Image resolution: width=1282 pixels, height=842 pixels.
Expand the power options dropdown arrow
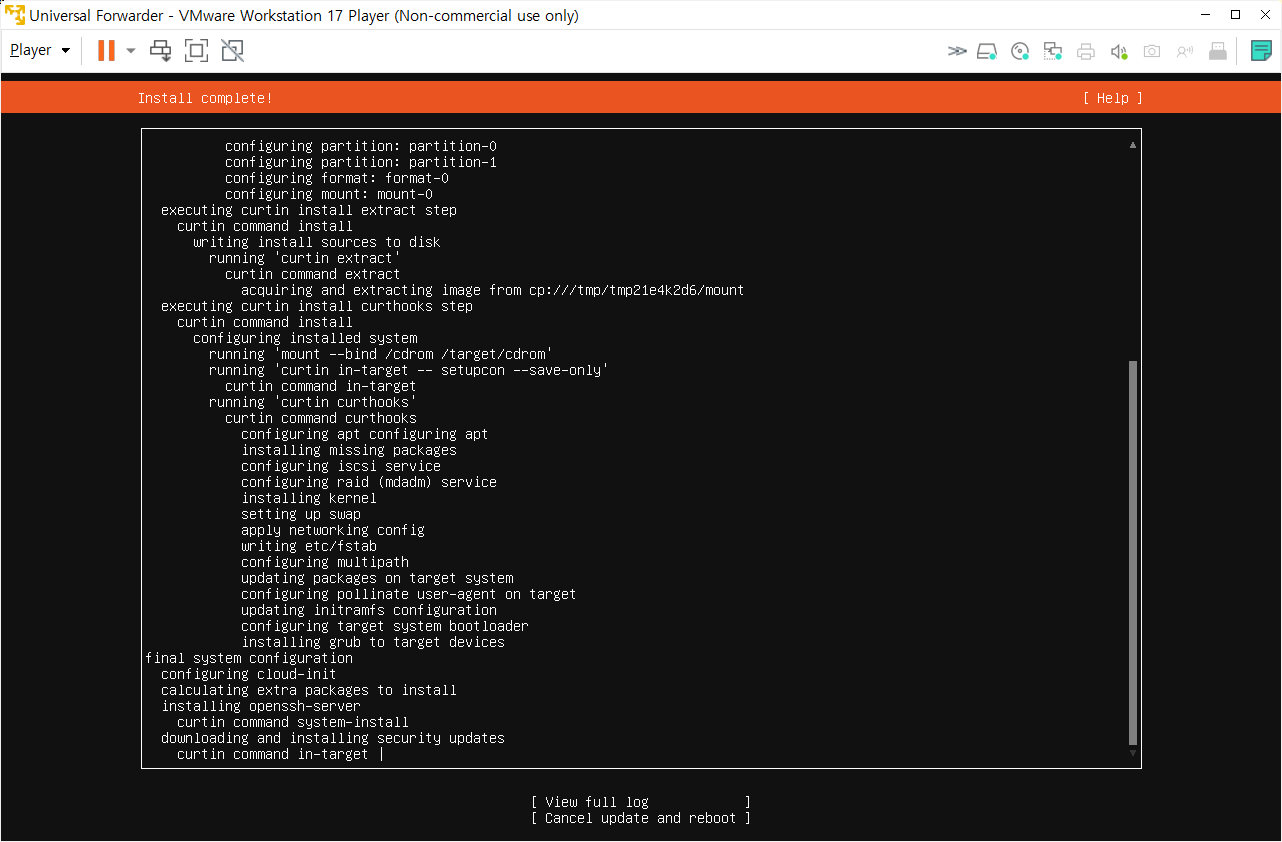131,50
